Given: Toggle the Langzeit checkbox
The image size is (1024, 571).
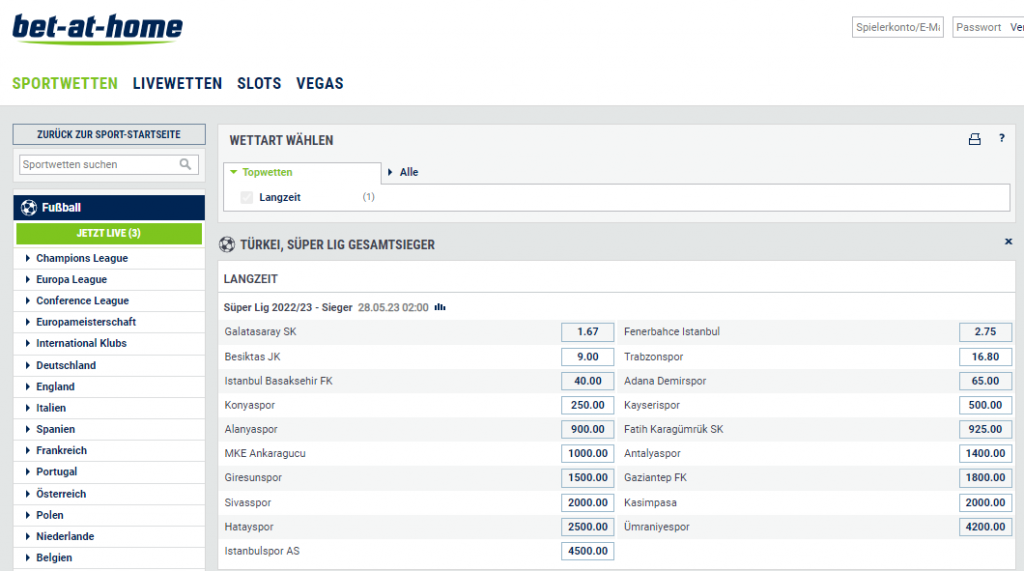Looking at the screenshot, I should pos(247,197).
